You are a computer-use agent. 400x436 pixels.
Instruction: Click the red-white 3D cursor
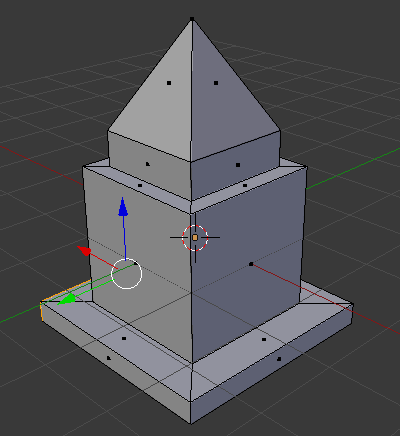195,237
